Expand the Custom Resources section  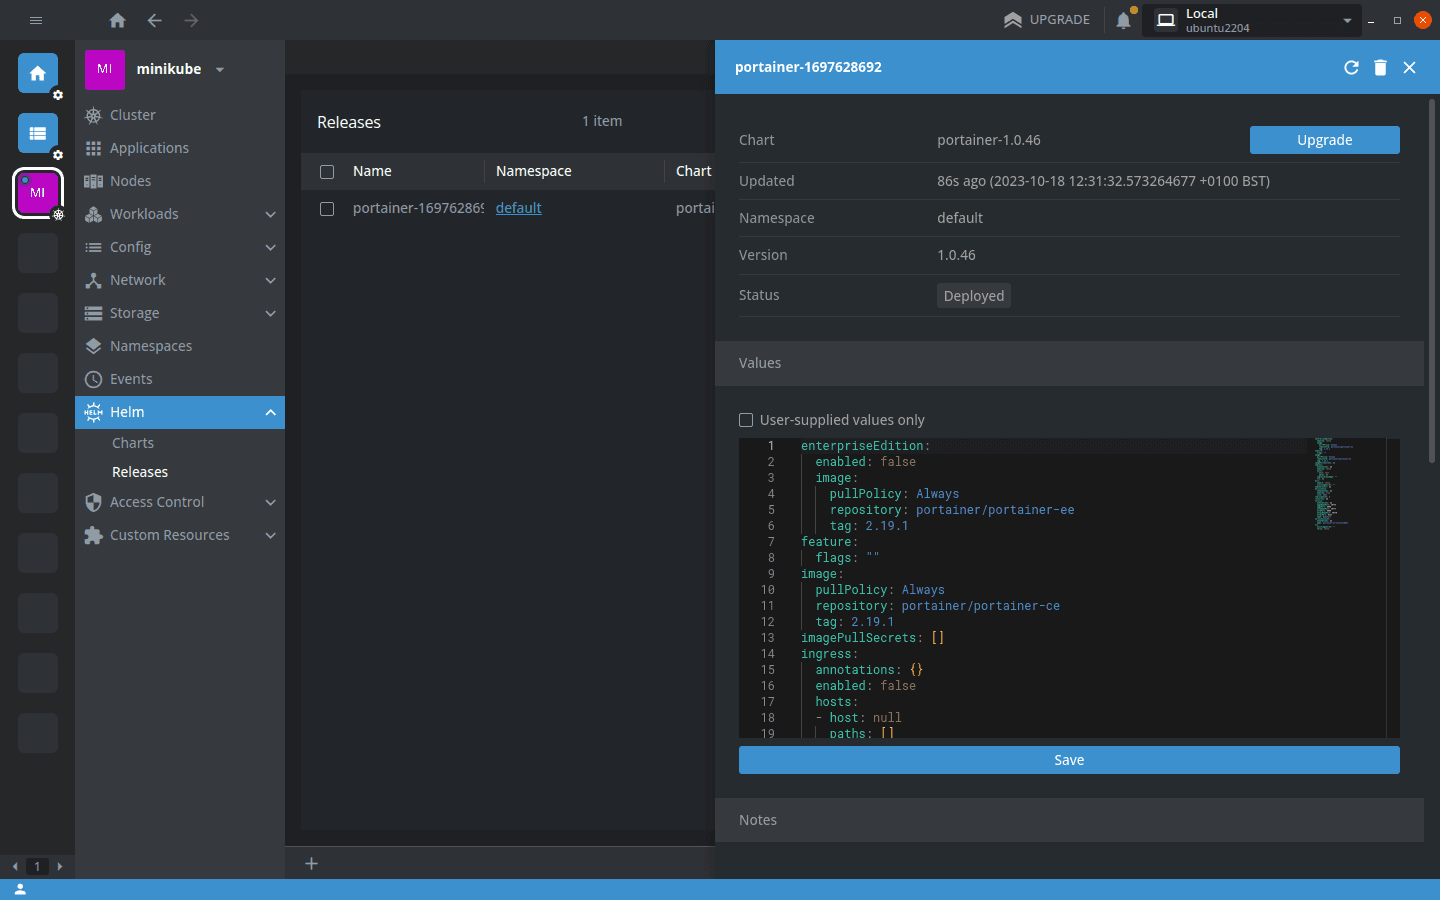pos(180,535)
